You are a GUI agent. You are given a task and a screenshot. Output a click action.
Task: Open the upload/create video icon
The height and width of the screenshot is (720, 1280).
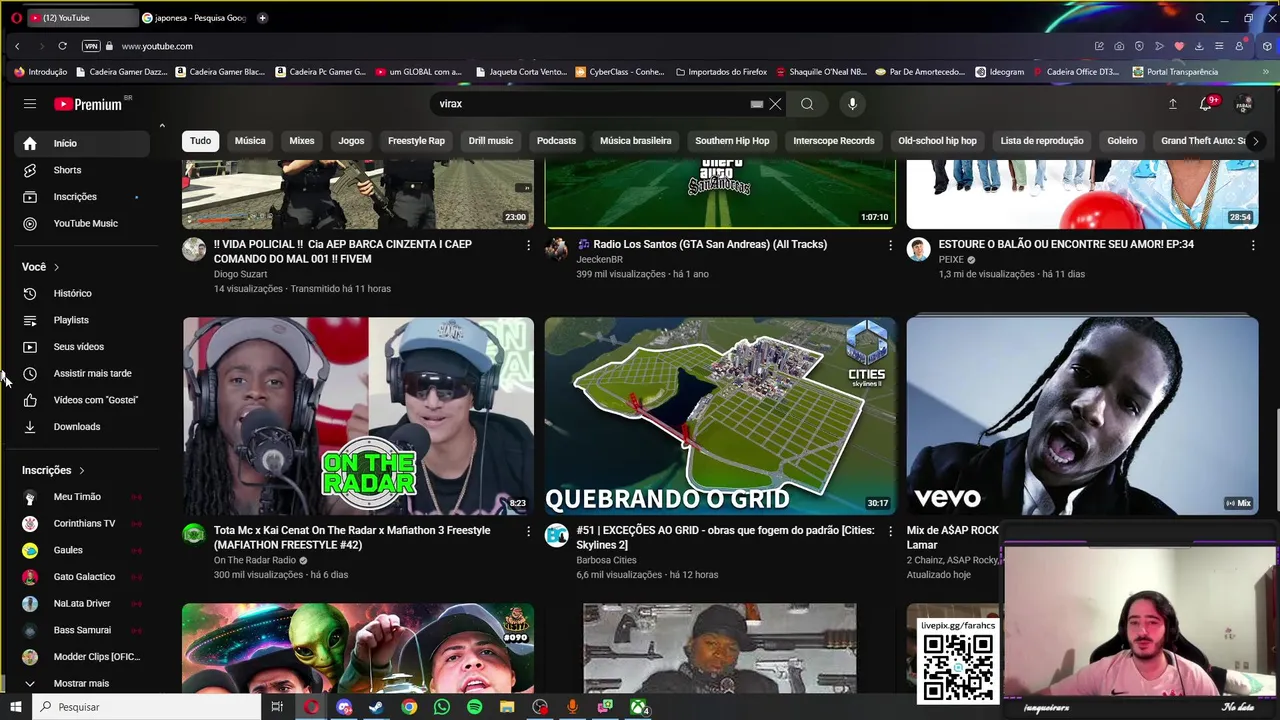pos(1173,104)
